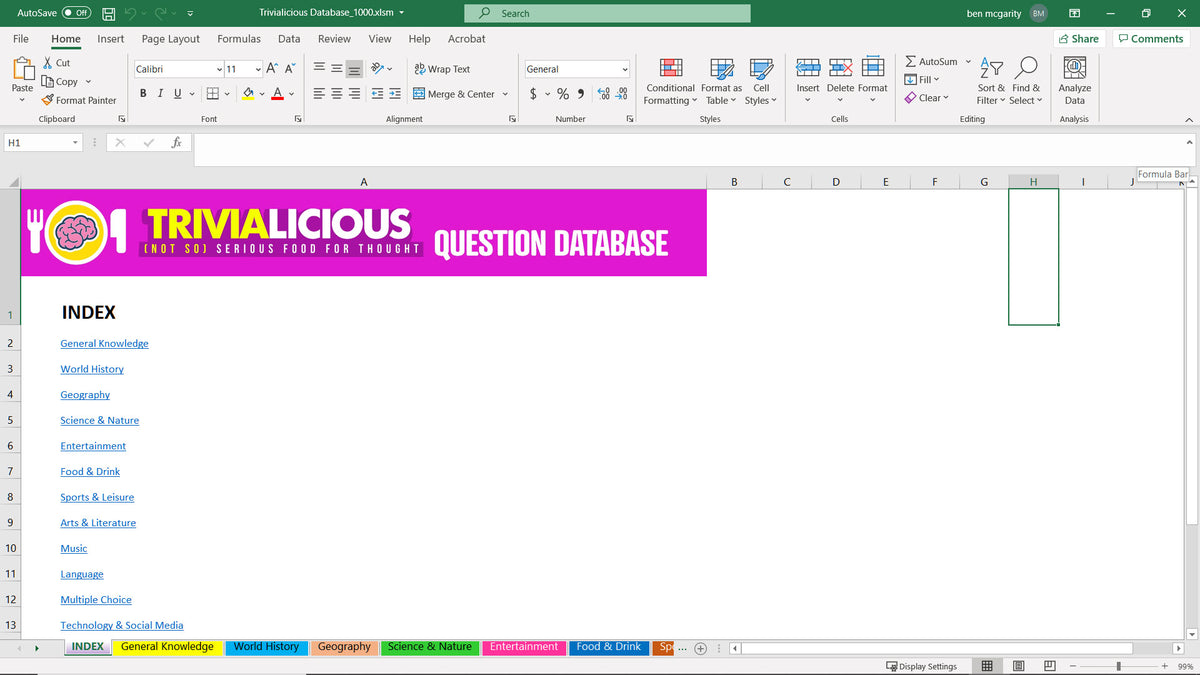Open the Review ribbon tab
Viewport: 1200px width, 675px height.
[x=334, y=39]
